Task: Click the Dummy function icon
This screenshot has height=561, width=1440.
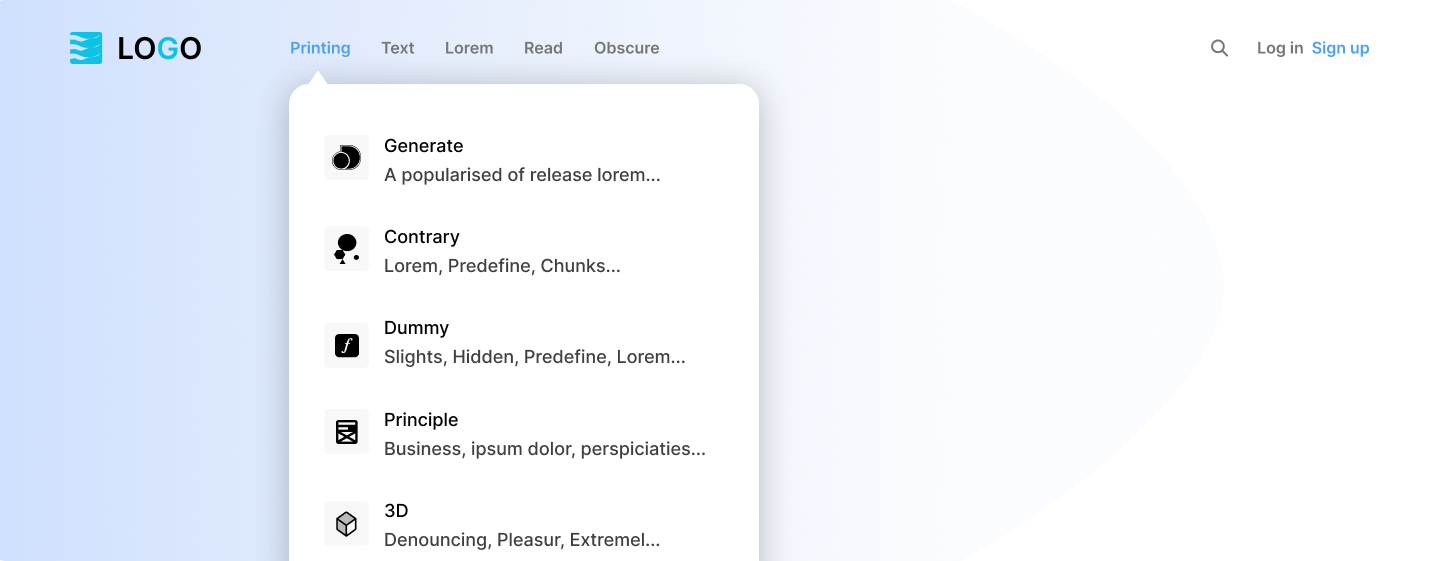Action: [346, 346]
